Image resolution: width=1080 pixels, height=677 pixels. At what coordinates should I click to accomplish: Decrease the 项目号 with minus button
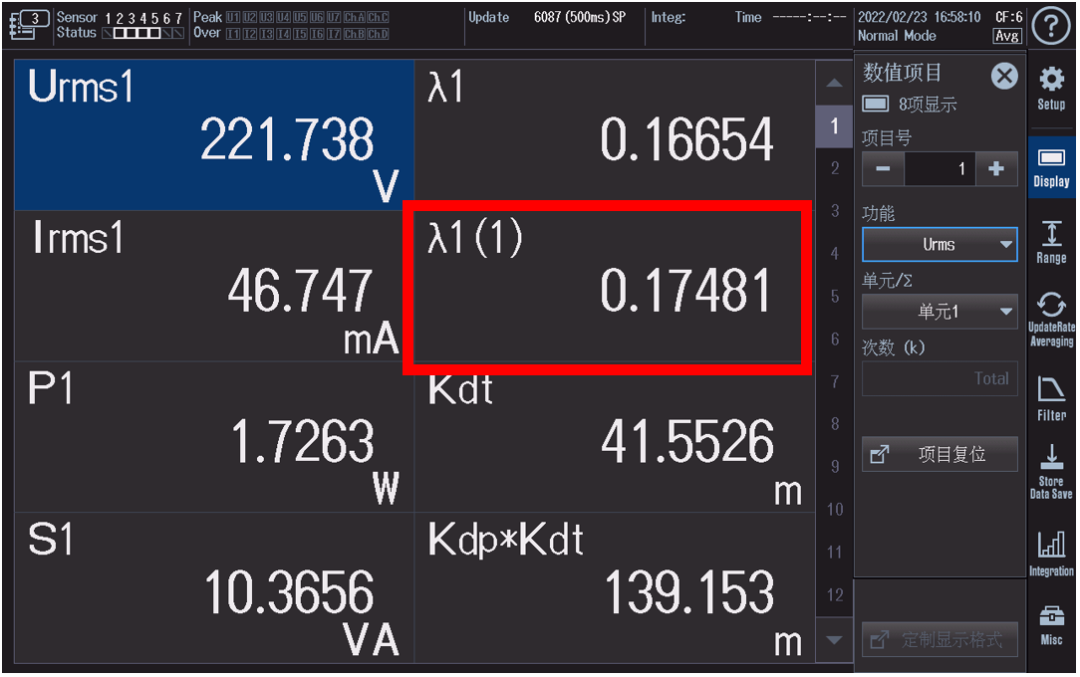(x=883, y=169)
